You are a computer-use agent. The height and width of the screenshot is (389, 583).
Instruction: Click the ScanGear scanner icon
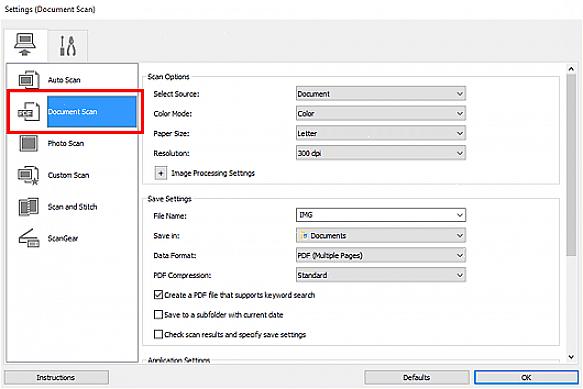29,238
